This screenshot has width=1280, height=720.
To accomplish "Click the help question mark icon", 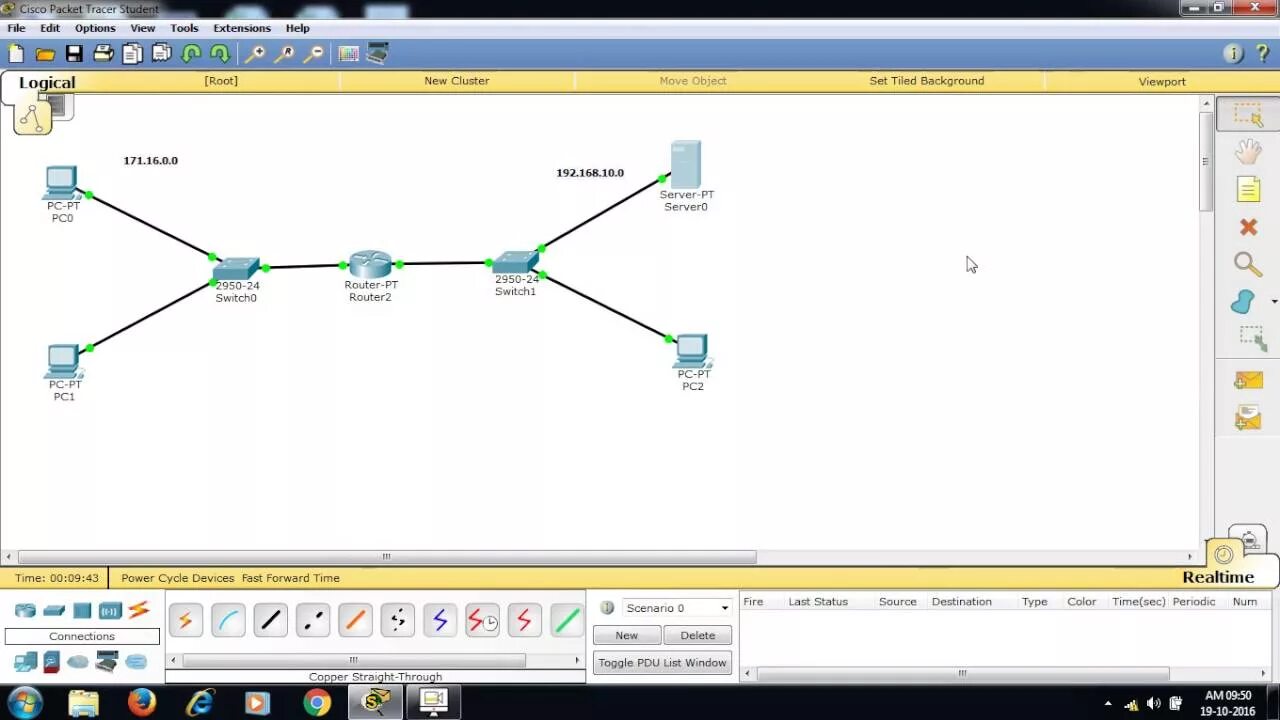I will click(1262, 54).
